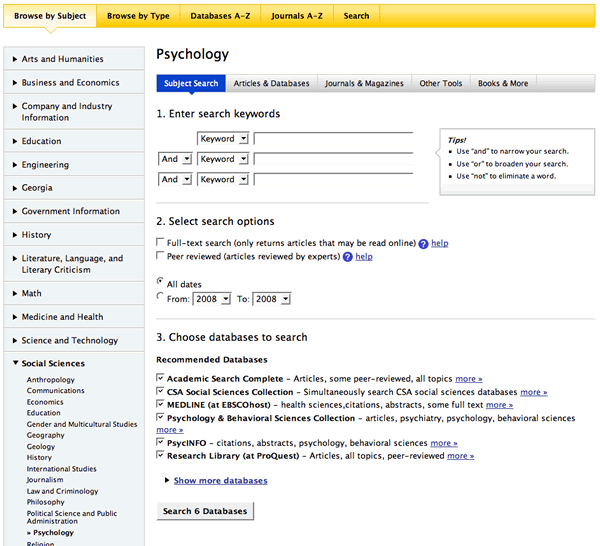The image size is (600, 546).
Task: Select Other Tools tab
Action: click(x=441, y=83)
